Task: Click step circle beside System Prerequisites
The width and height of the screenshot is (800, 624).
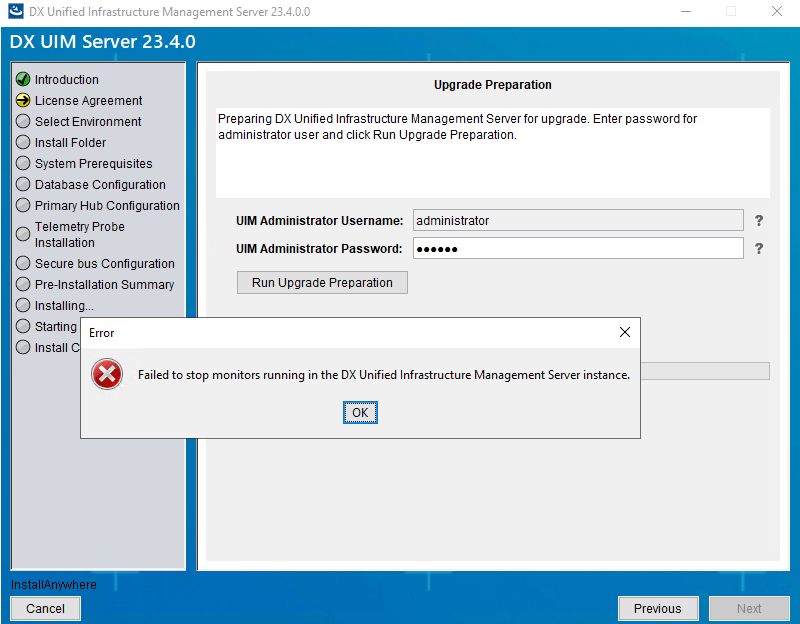Action: tap(23, 163)
